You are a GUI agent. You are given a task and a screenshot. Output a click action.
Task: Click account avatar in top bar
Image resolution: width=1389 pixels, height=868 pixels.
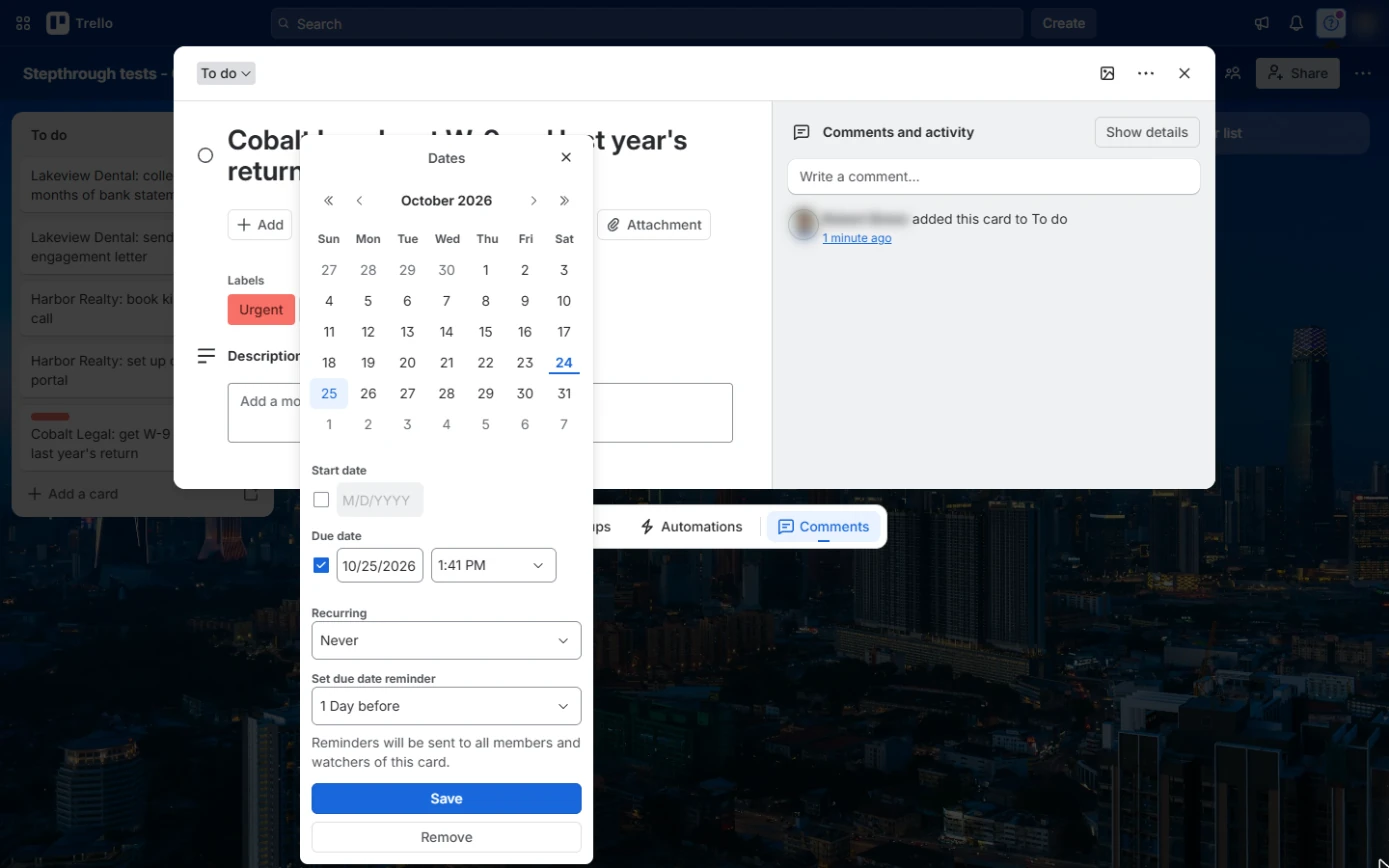[x=1366, y=23]
